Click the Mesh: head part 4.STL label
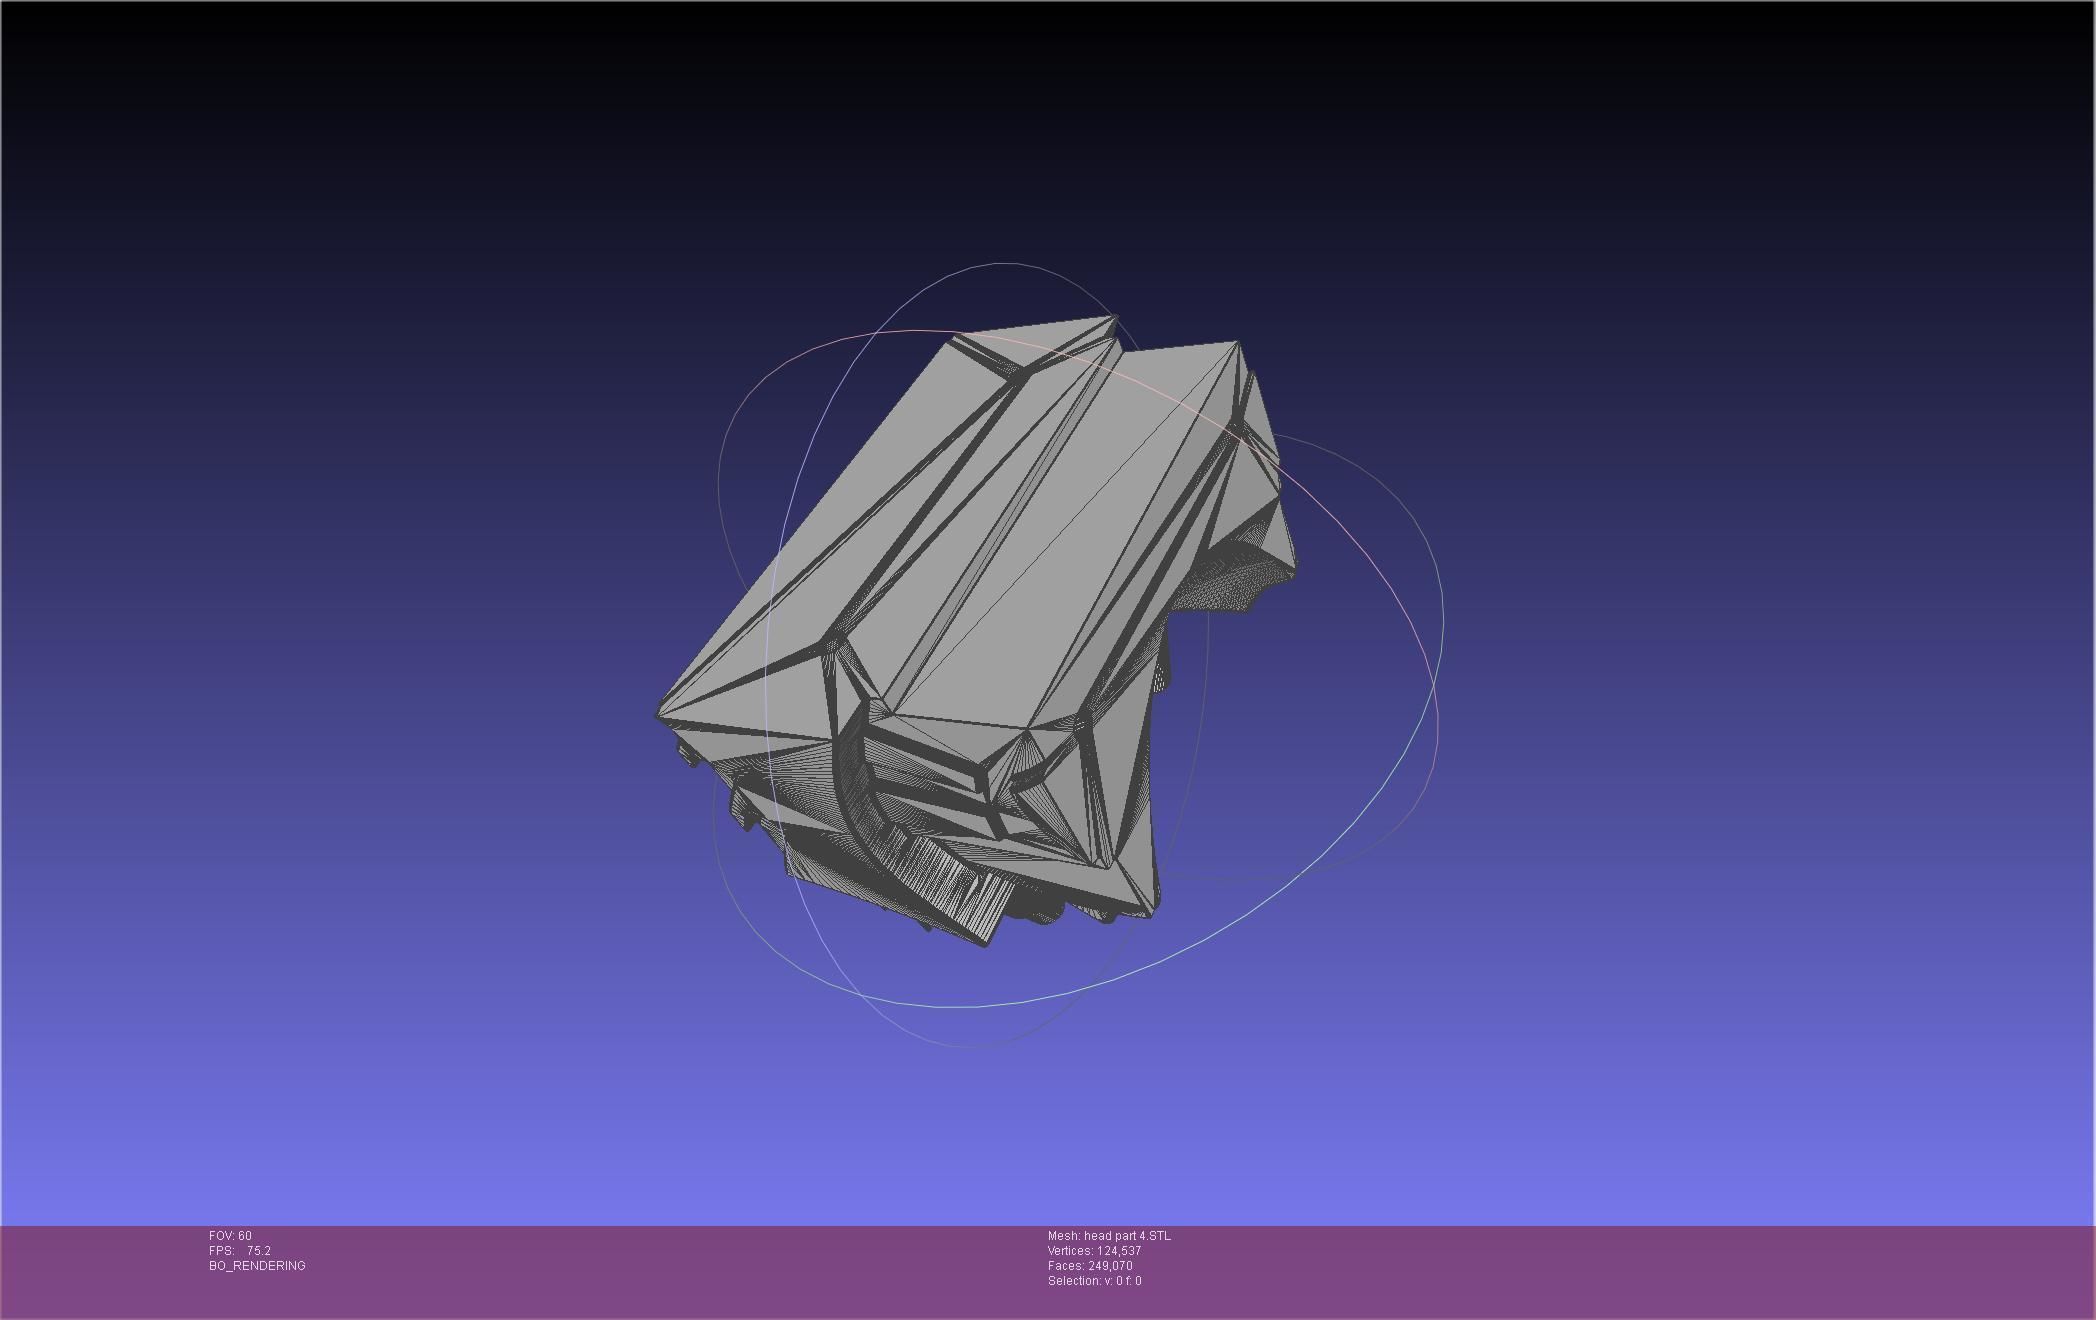The height and width of the screenshot is (1320, 2096). click(1109, 1236)
